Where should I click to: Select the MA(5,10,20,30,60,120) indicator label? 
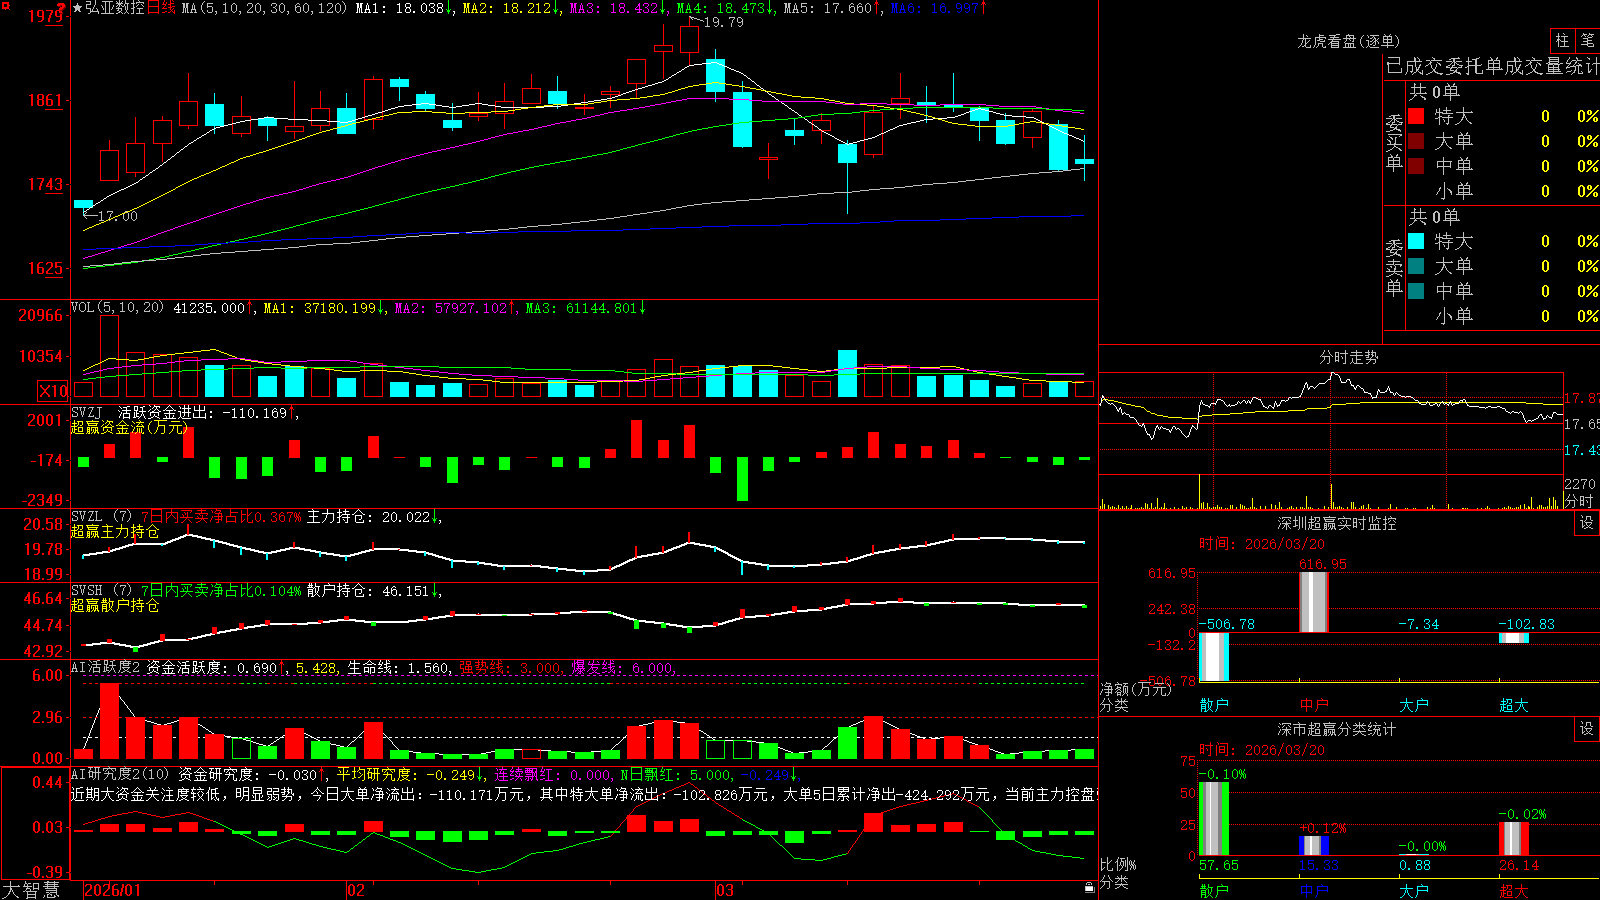pos(264,8)
